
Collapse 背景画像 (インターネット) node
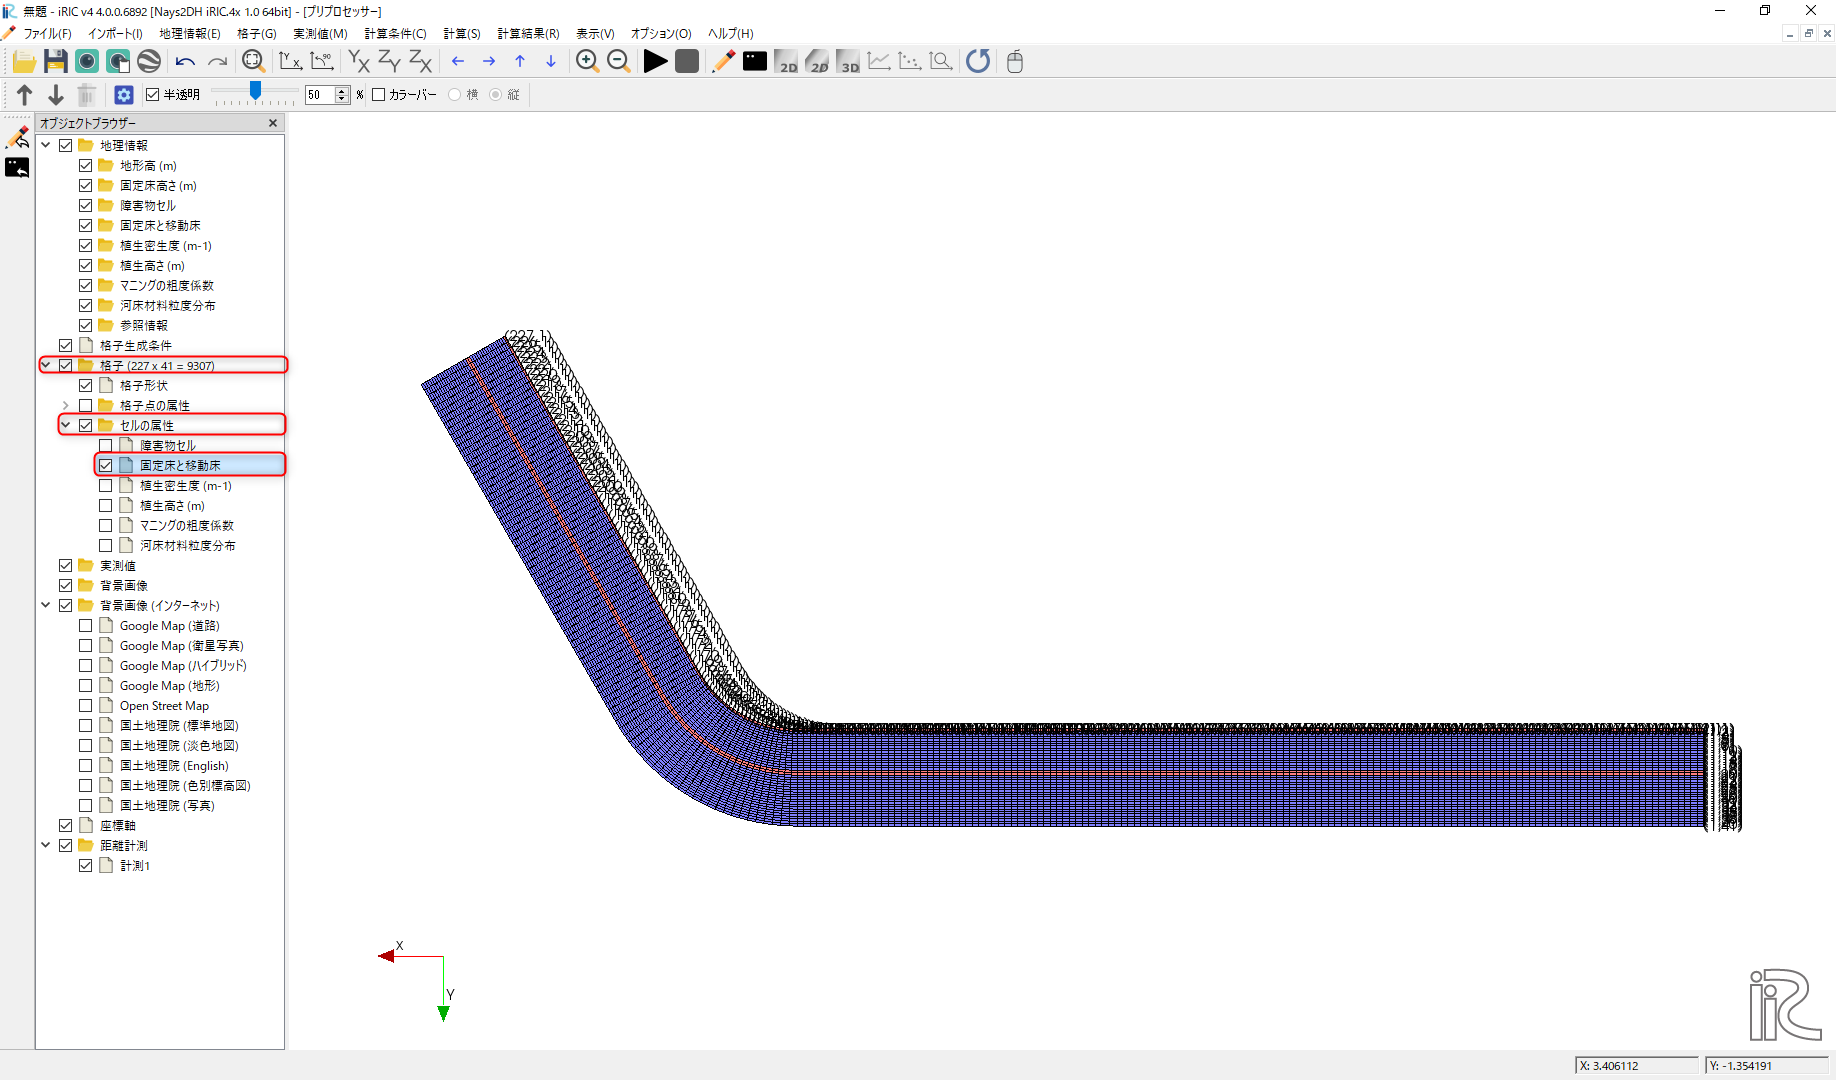coord(46,606)
